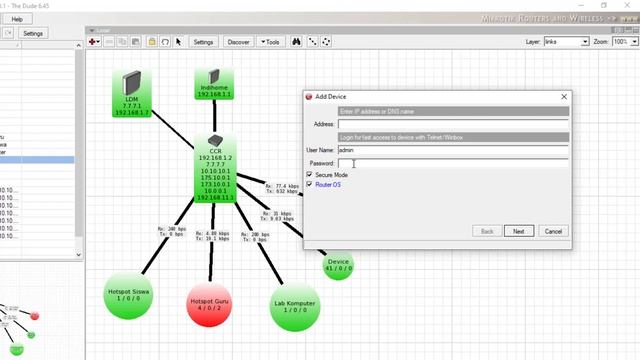Click the Address input field
The image size is (640, 360).
pyautogui.click(x=453, y=124)
